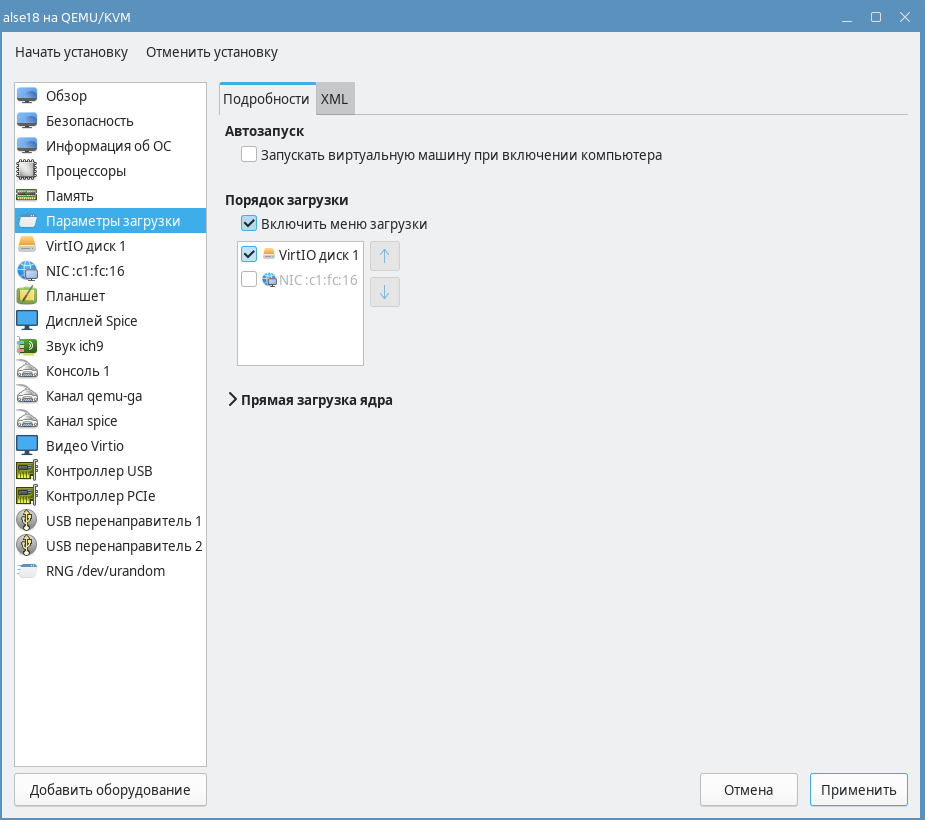Enable autostart of virtual machine checkbox

pyautogui.click(x=249, y=155)
